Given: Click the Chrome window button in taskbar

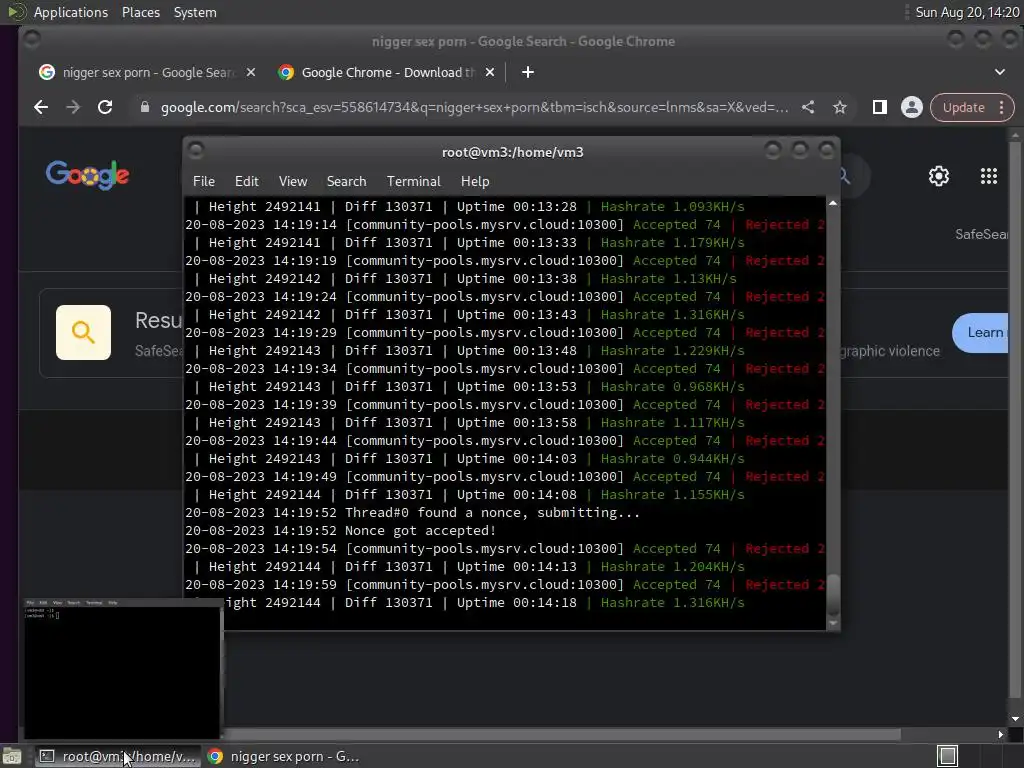Looking at the screenshot, I should [x=283, y=756].
